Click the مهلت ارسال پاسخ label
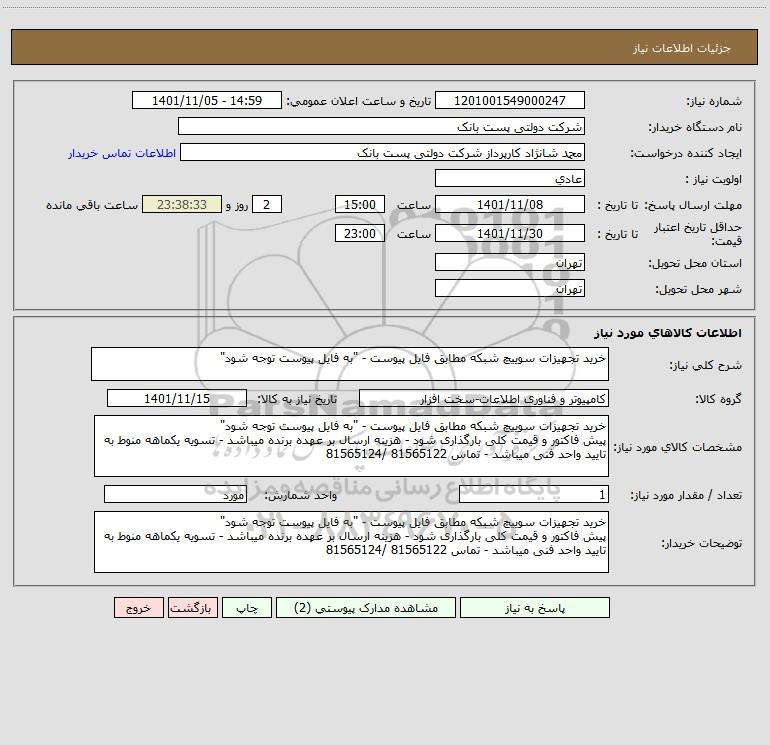Screen dimensions: 770x745 [x=693, y=205]
